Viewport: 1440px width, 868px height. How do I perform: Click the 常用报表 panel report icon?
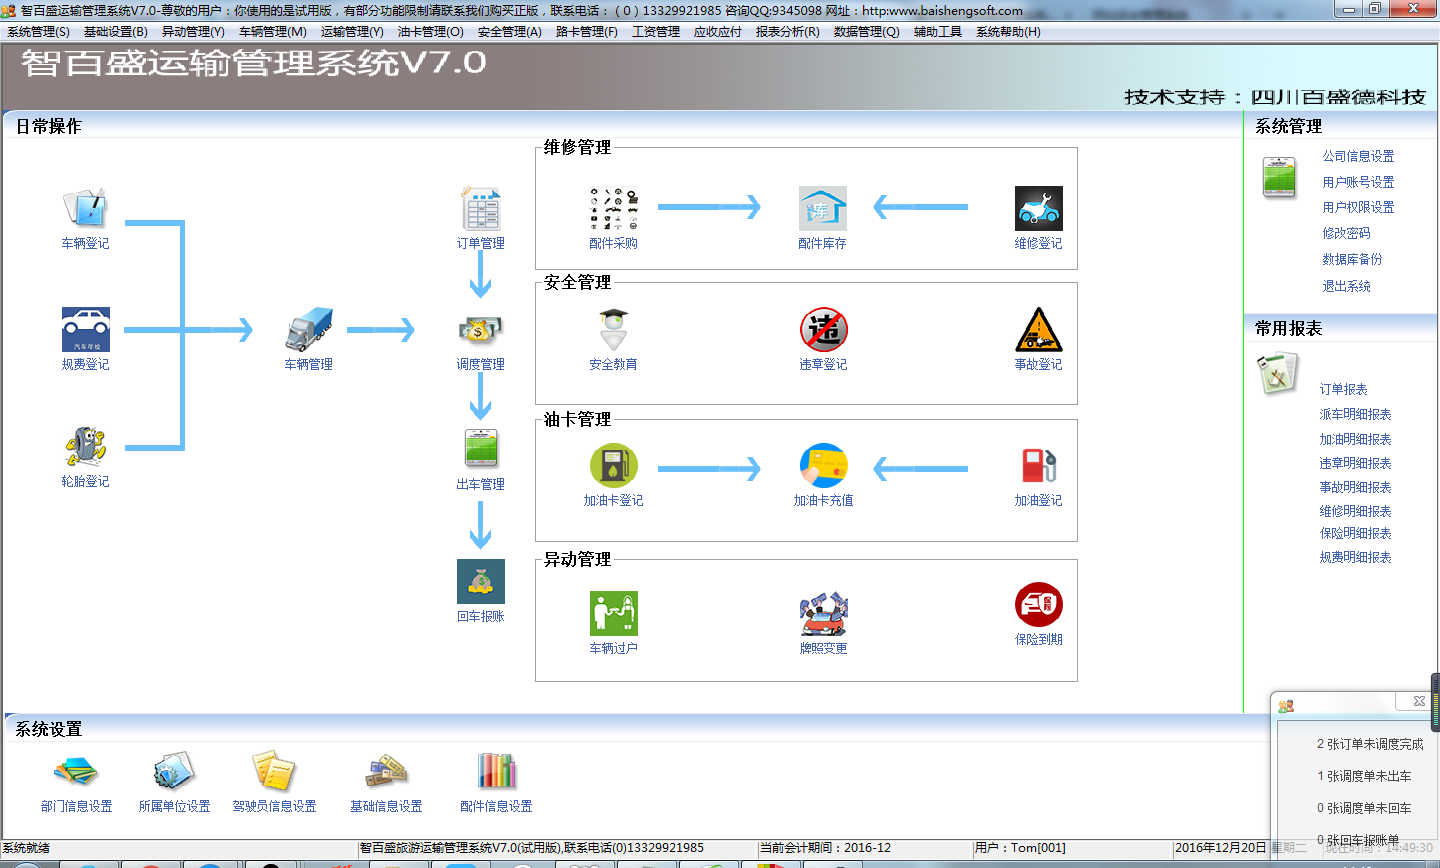tap(1277, 374)
